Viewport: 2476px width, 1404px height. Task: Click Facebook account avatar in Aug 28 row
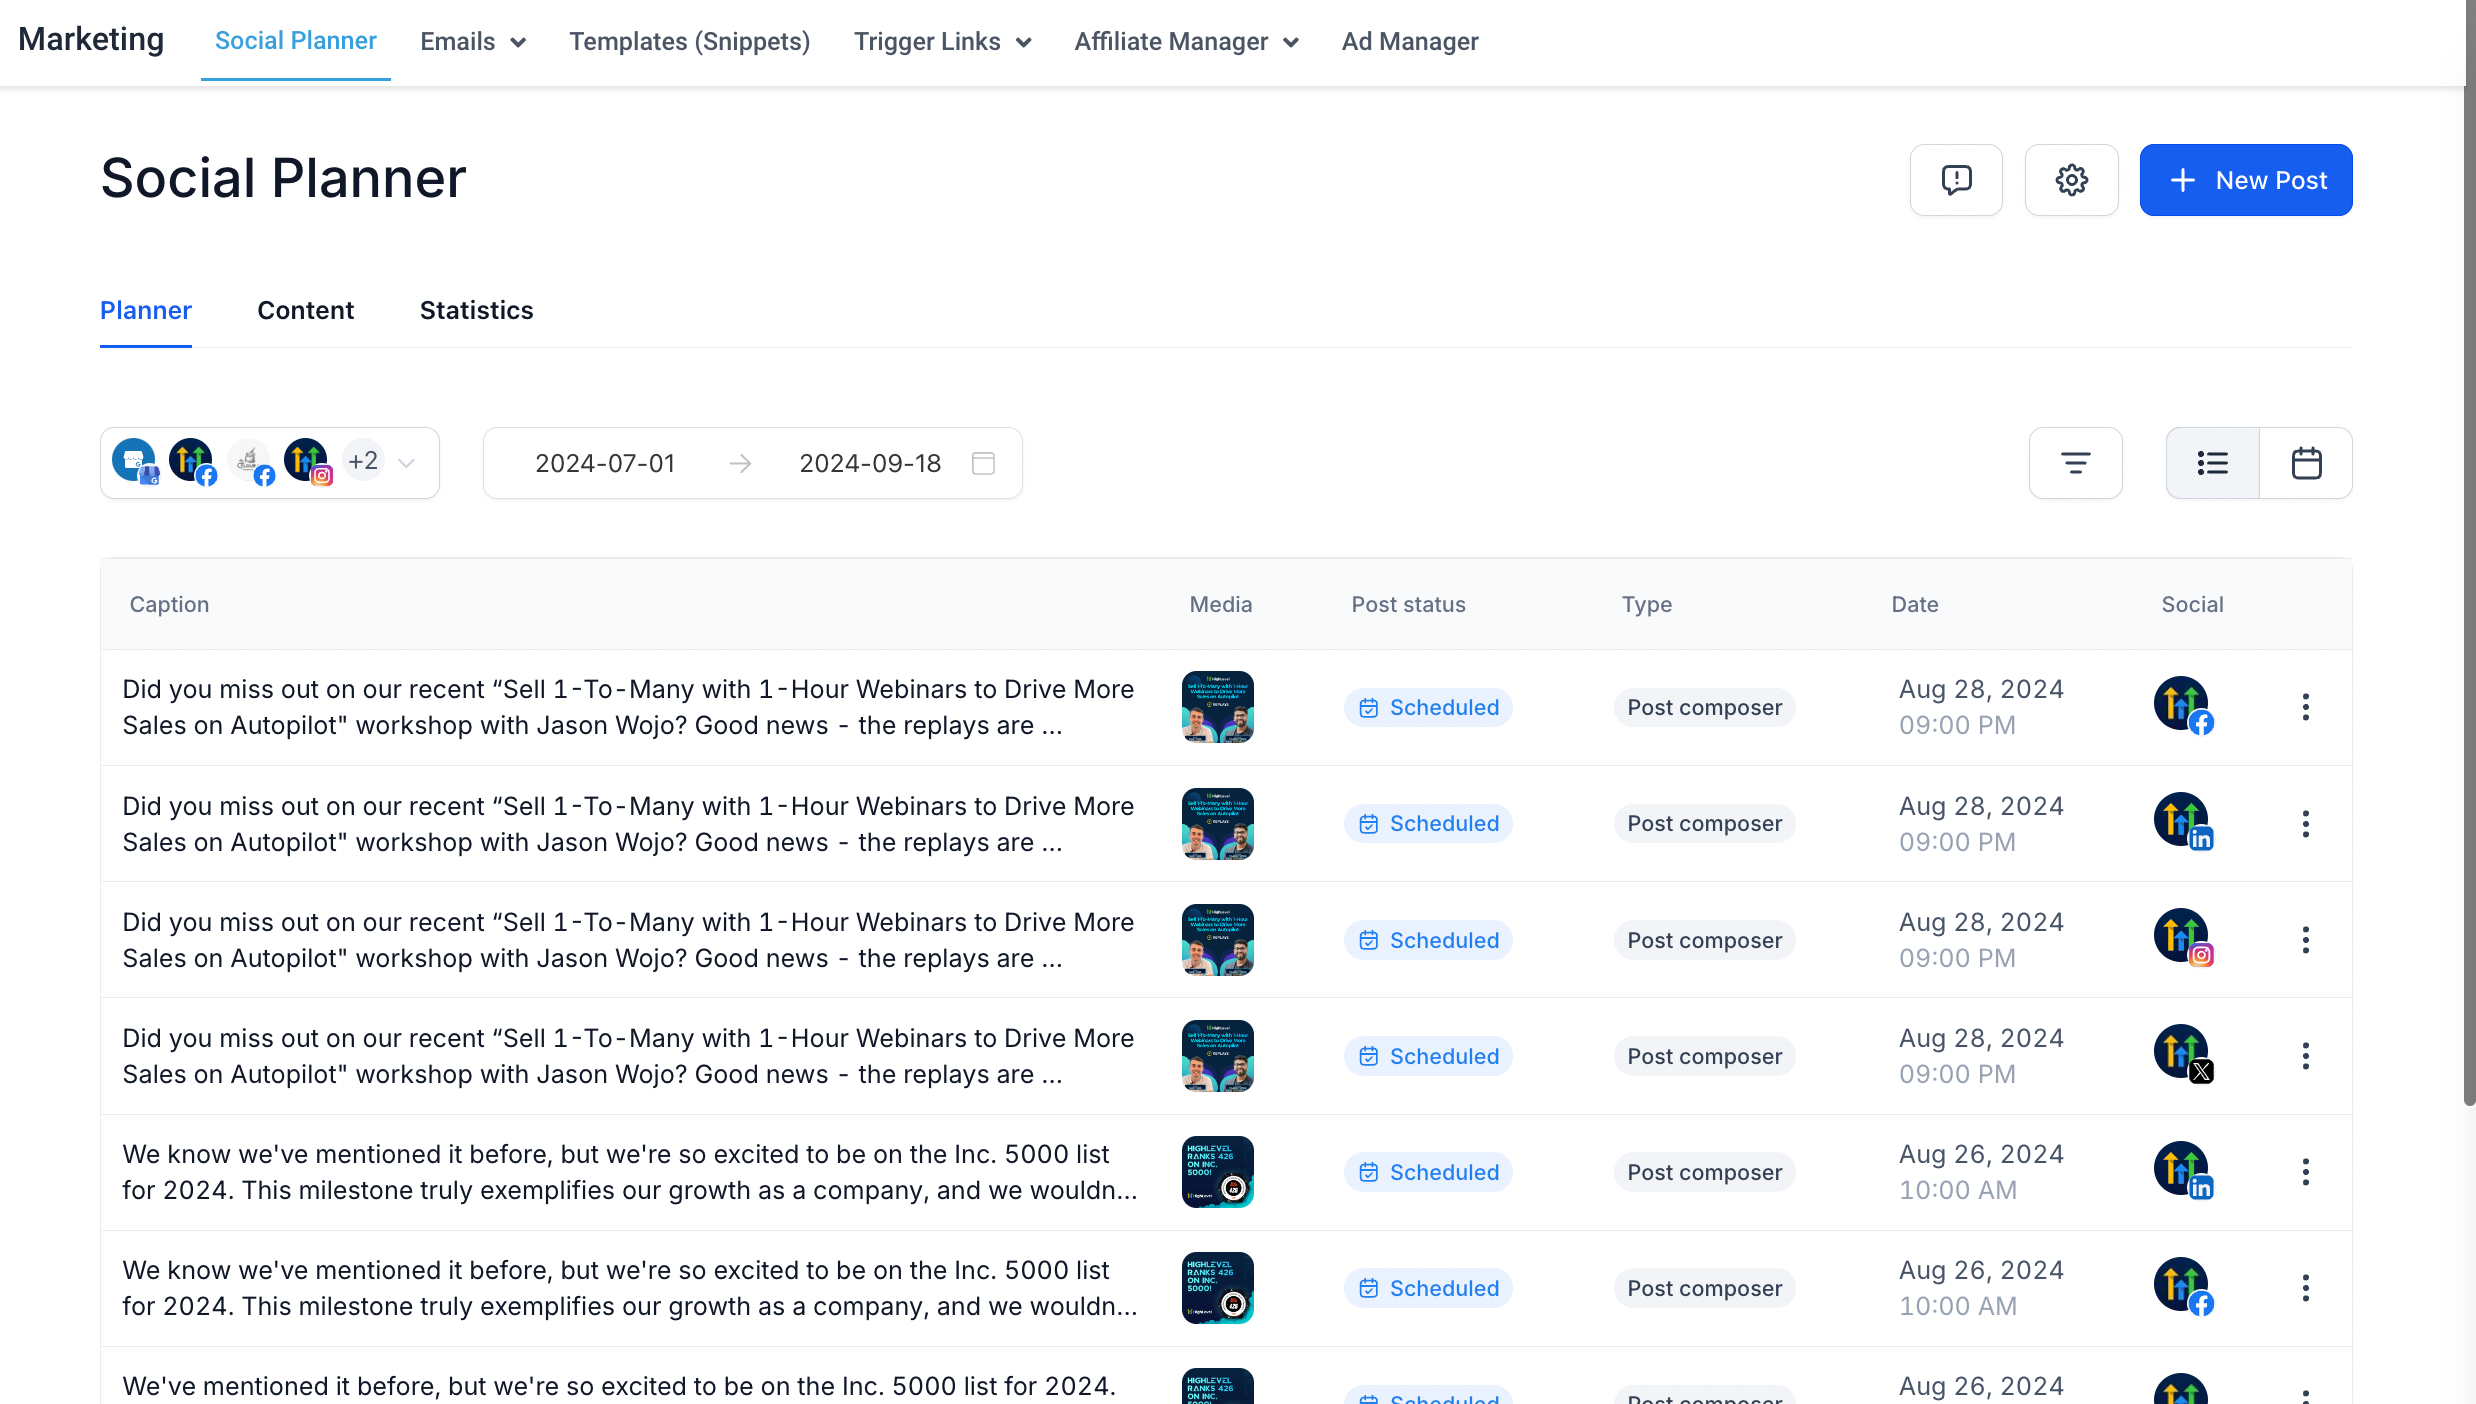2183,706
